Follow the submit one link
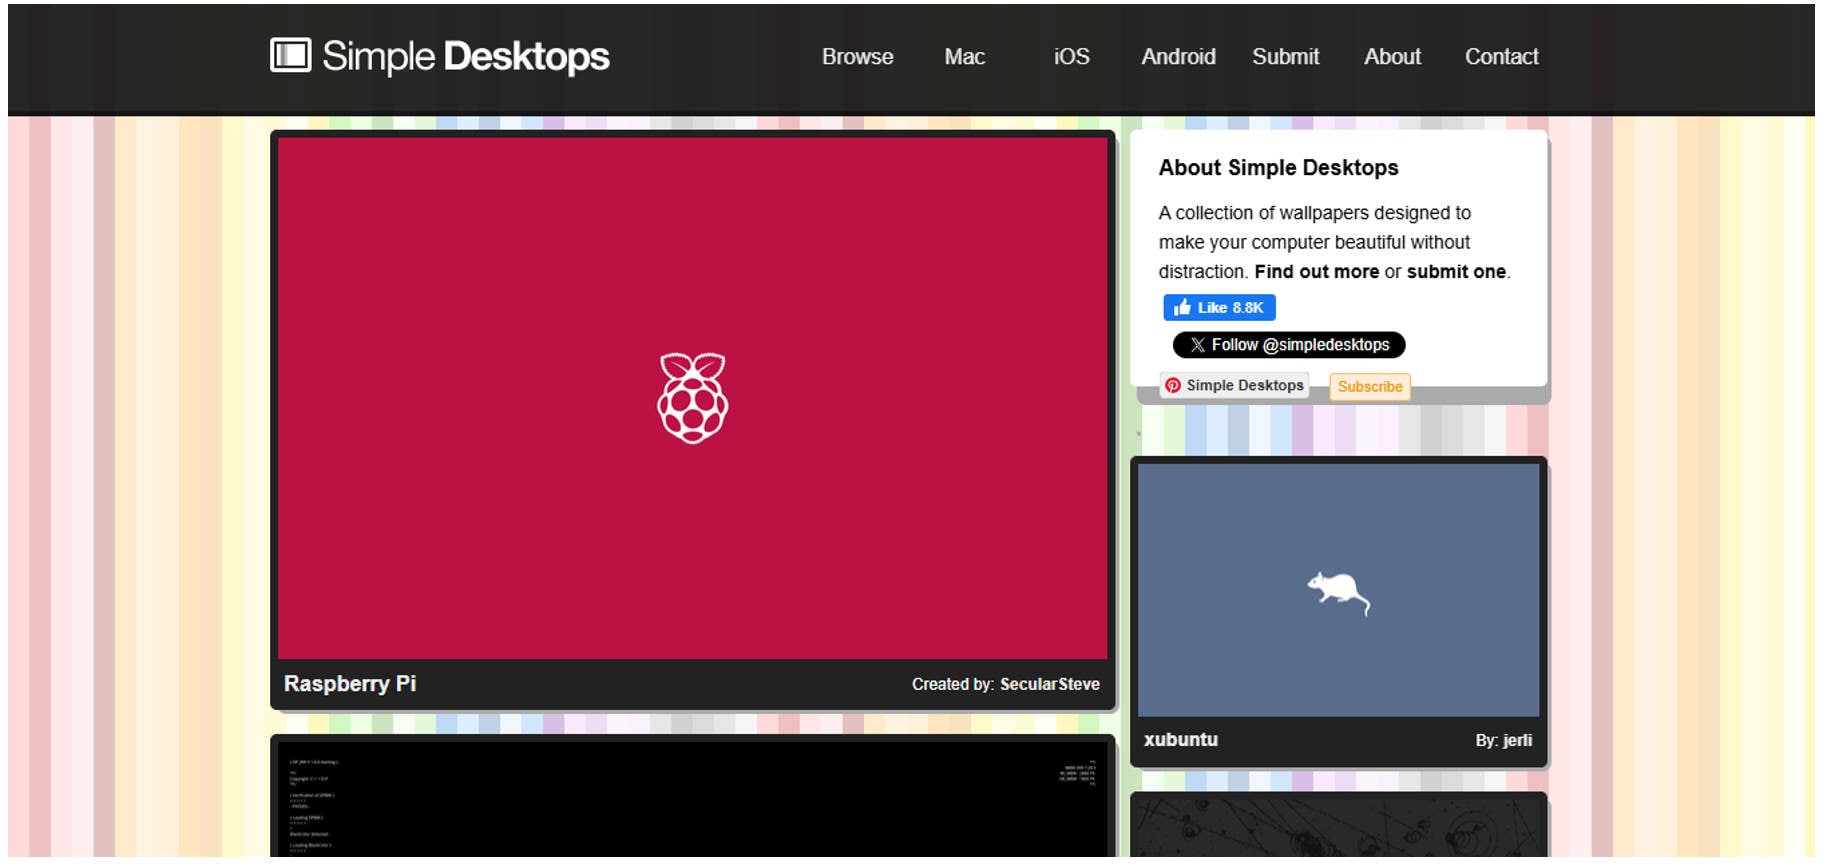This screenshot has height=866, width=1826. click(x=1456, y=272)
